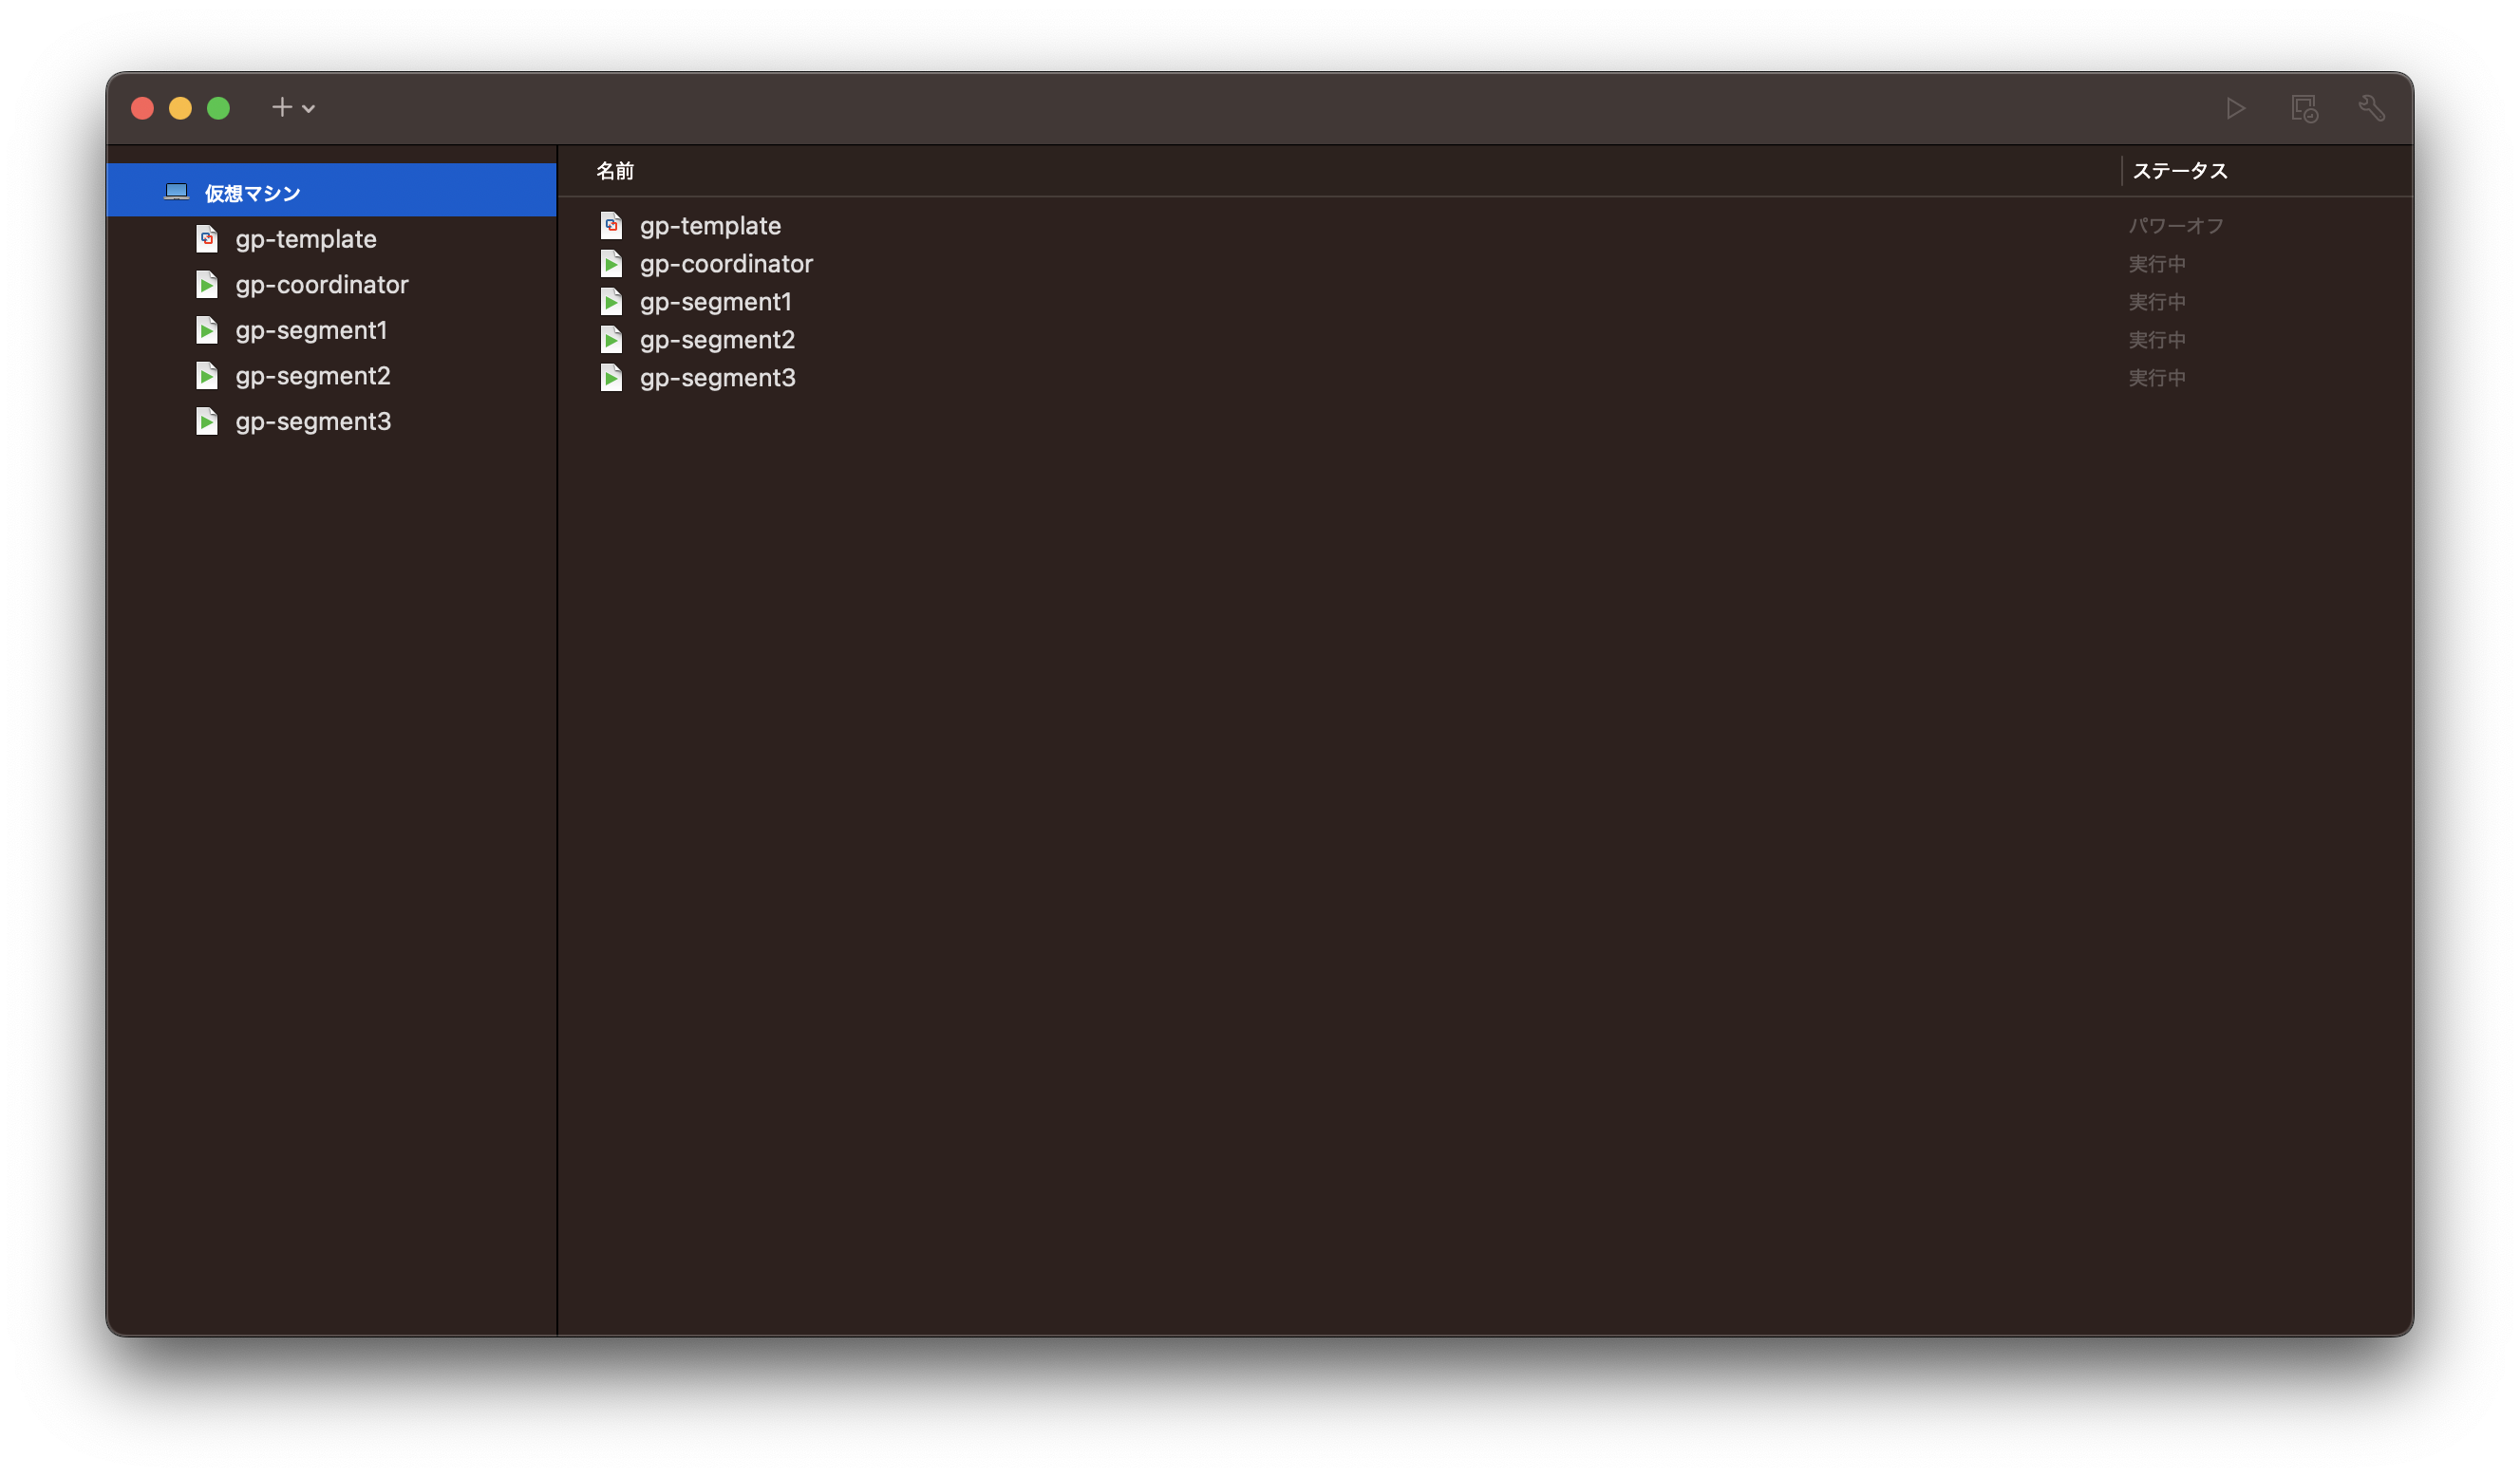The width and height of the screenshot is (2520, 1477).
Task: Click the play/start VM toolbar icon
Action: (2236, 108)
